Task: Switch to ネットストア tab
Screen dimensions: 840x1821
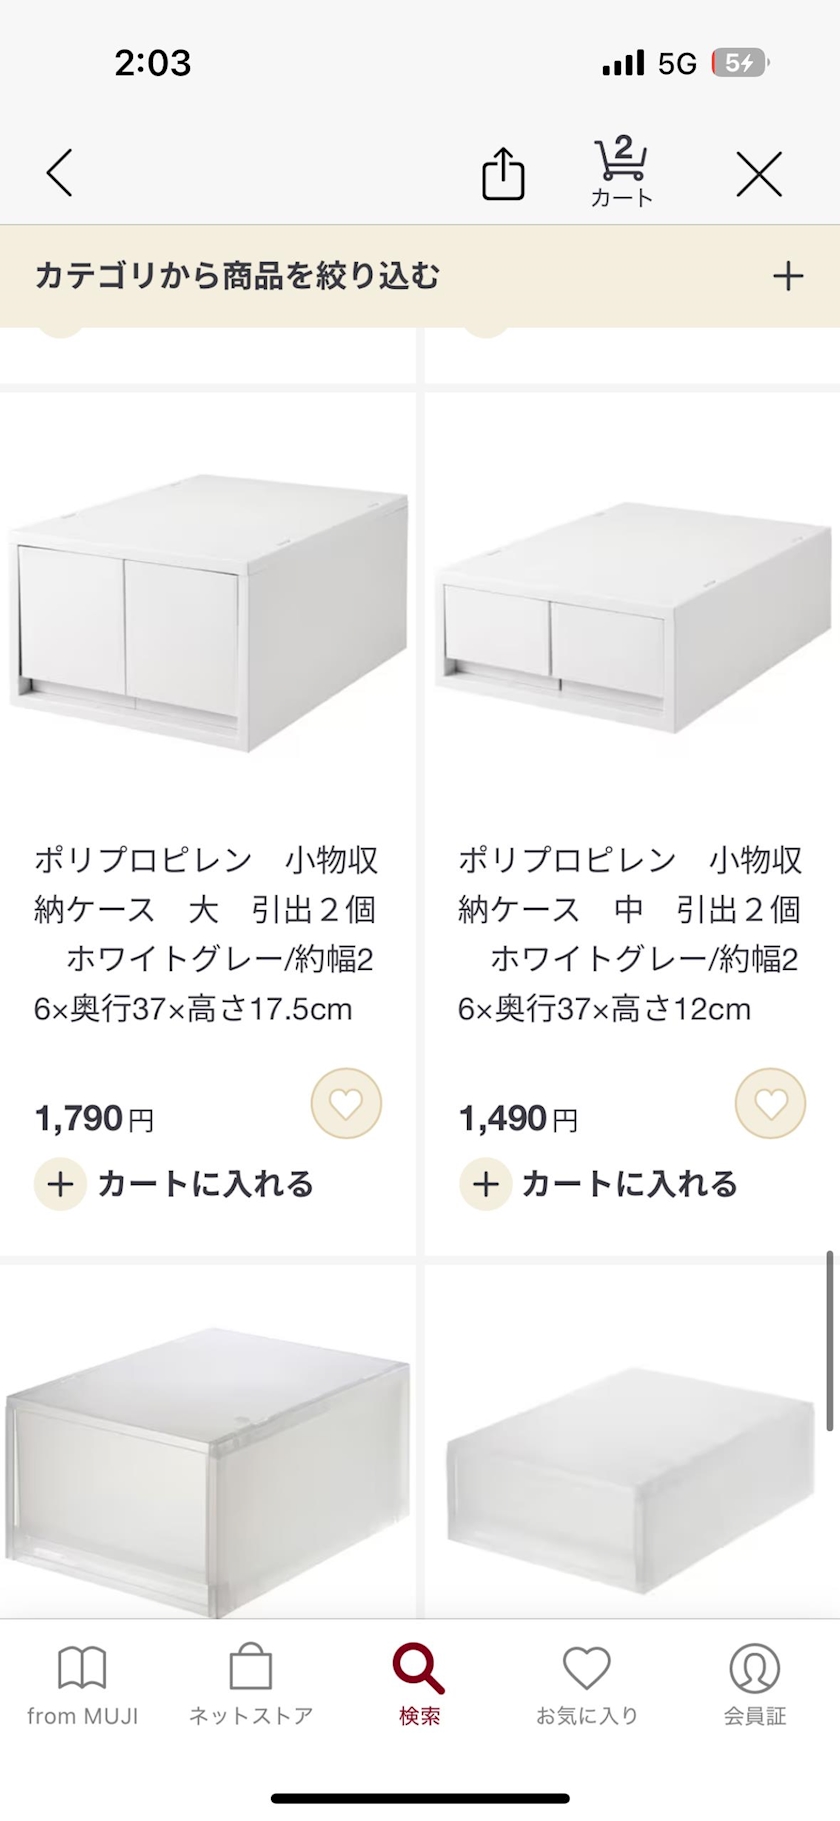Action: pyautogui.click(x=251, y=1686)
